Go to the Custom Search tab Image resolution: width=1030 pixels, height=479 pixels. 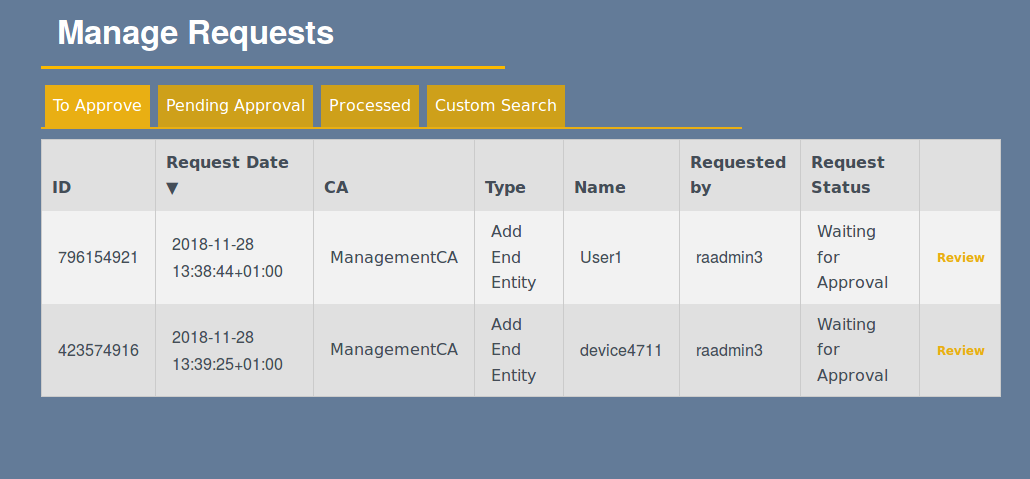pyautogui.click(x=495, y=106)
